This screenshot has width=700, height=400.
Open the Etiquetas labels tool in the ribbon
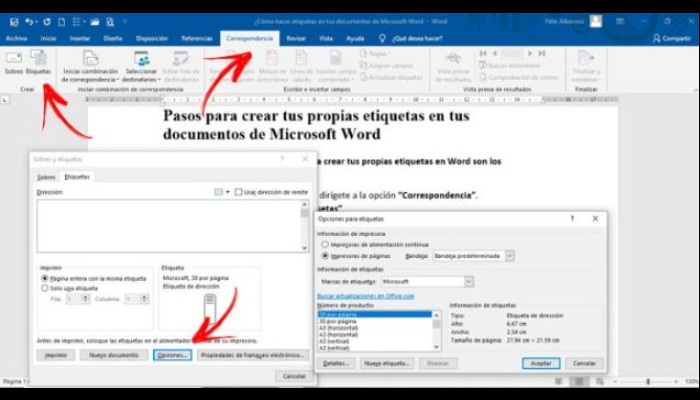(38, 62)
